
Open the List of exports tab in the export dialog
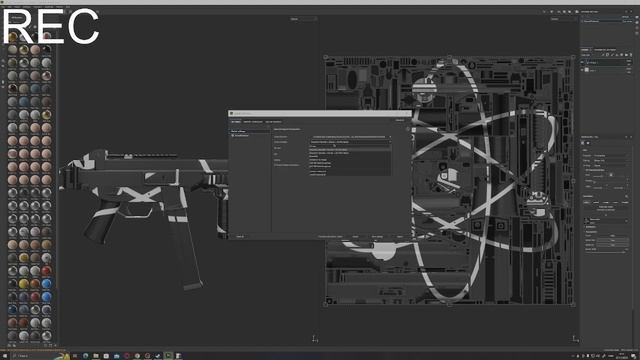pyautogui.click(x=273, y=122)
